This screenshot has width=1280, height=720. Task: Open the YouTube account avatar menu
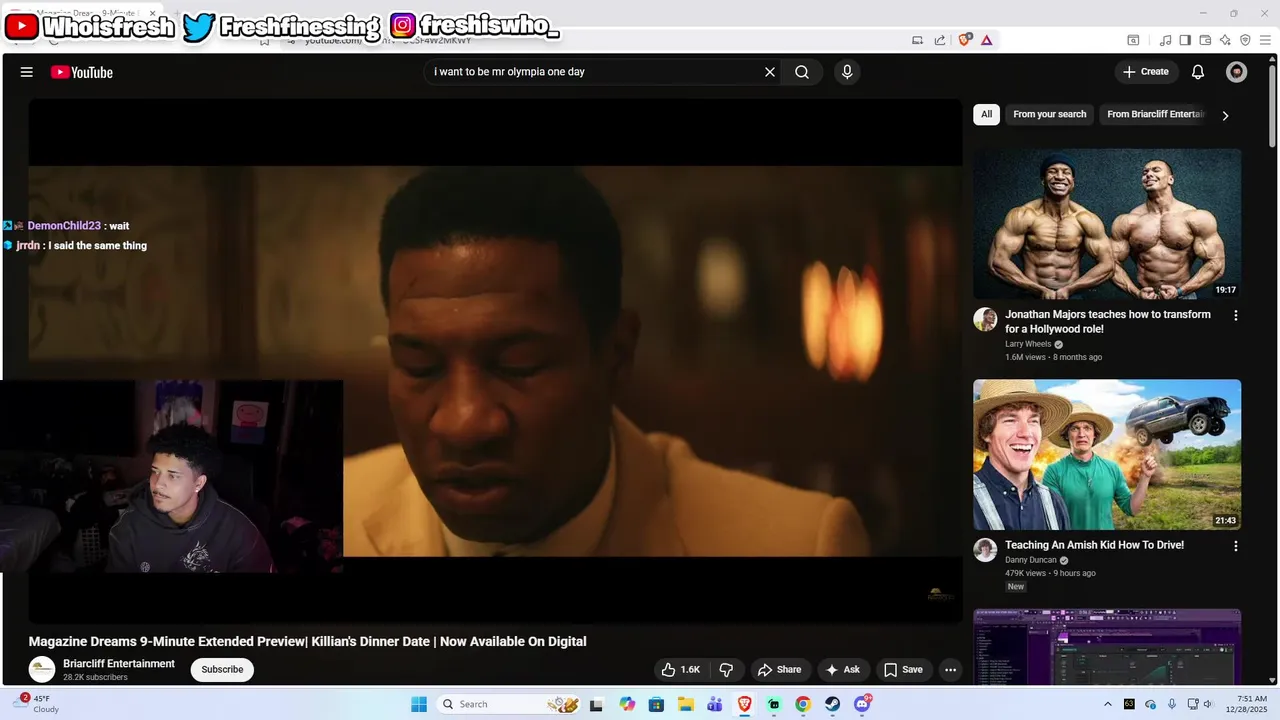pyautogui.click(x=1237, y=72)
